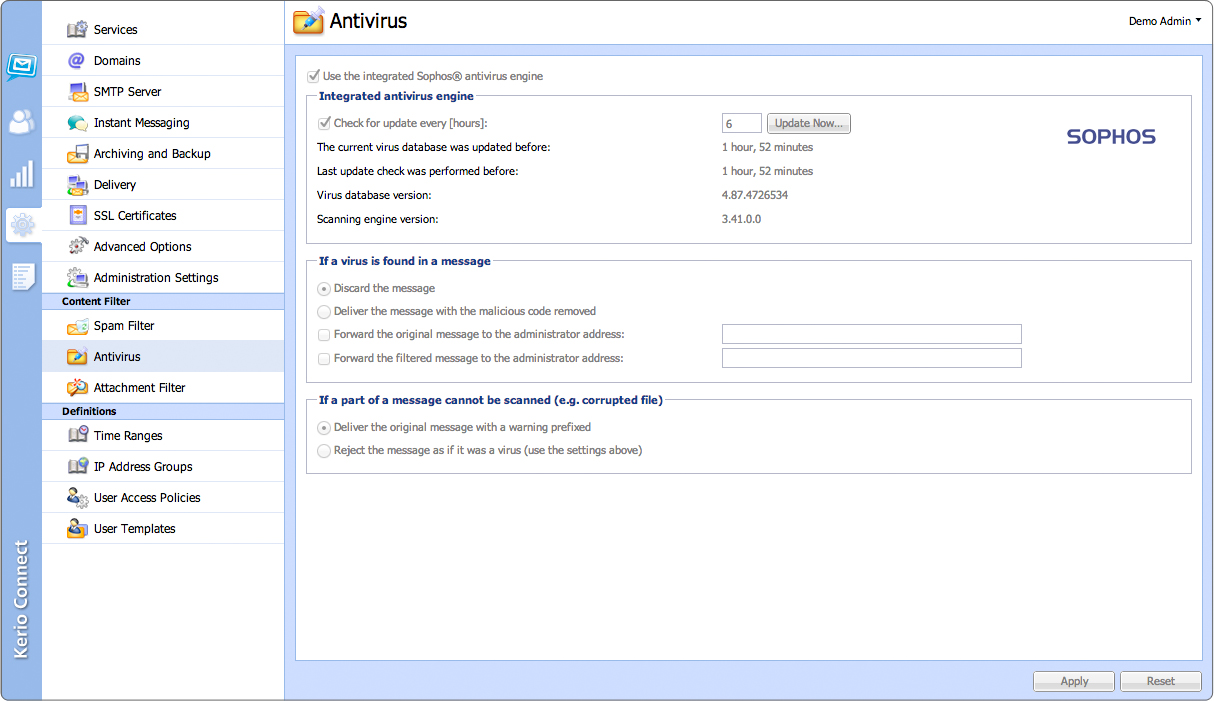The width and height of the screenshot is (1214, 701).
Task: Click the Services icon in sidebar
Action: coord(77,30)
